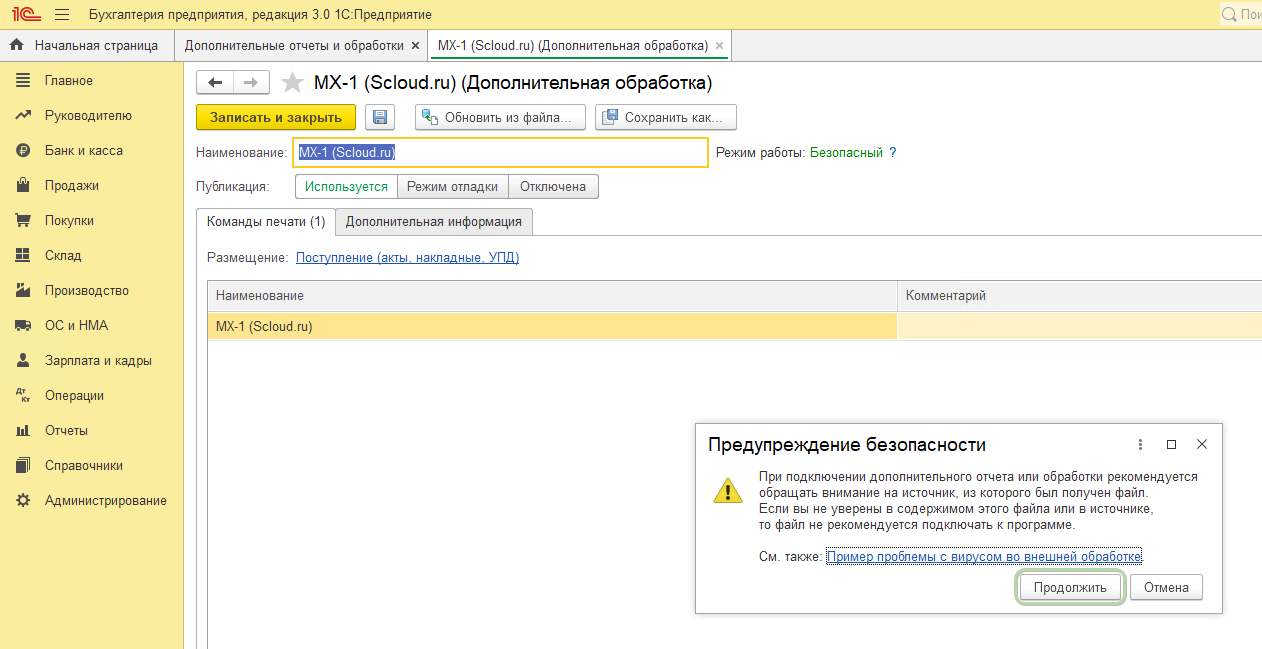1262x649 pixels.
Task: Open the Дополнительная информация tab
Action: [434, 221]
